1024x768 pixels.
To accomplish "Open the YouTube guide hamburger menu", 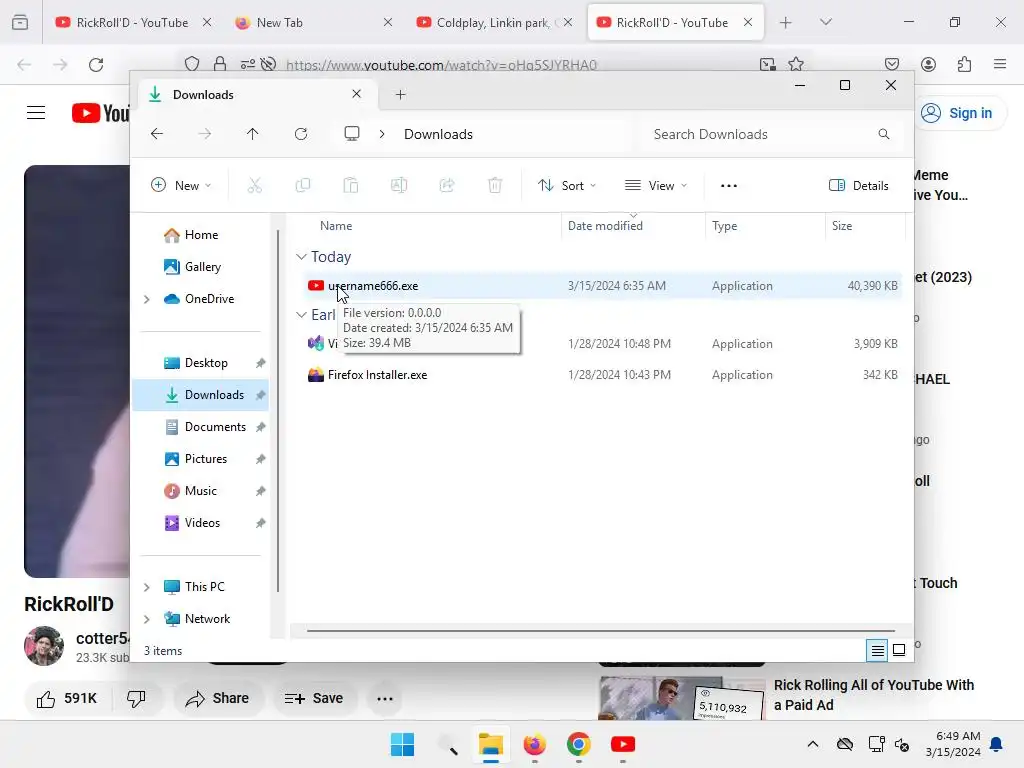I will pyautogui.click(x=36, y=113).
